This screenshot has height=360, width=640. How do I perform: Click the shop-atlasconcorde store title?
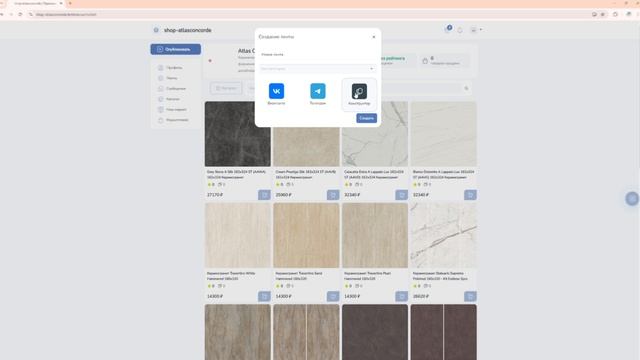tap(188, 30)
